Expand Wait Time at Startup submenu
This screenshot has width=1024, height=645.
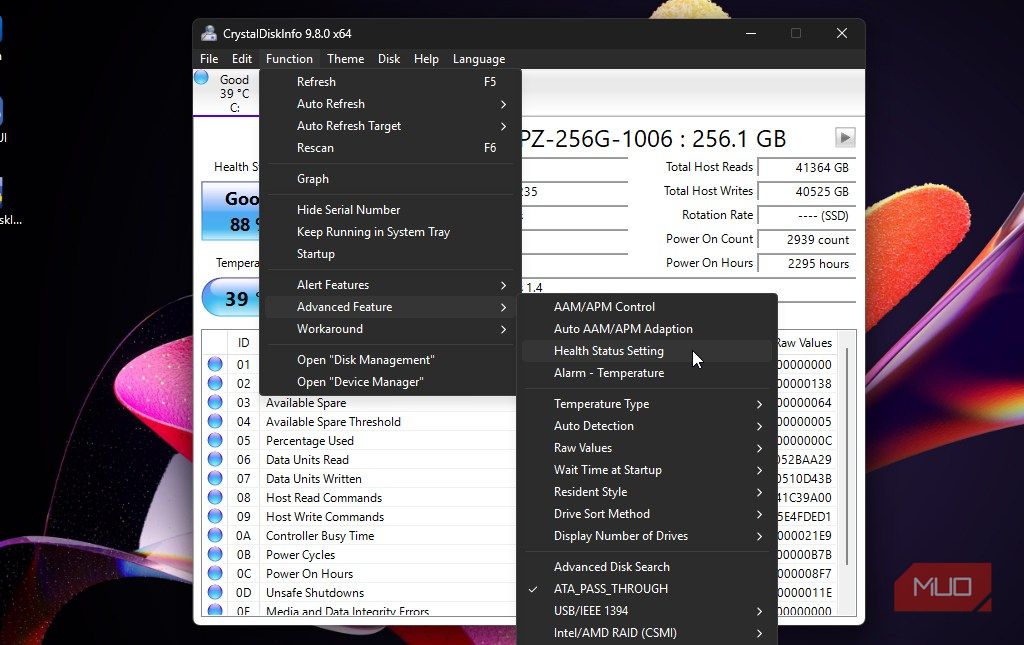[647, 470]
